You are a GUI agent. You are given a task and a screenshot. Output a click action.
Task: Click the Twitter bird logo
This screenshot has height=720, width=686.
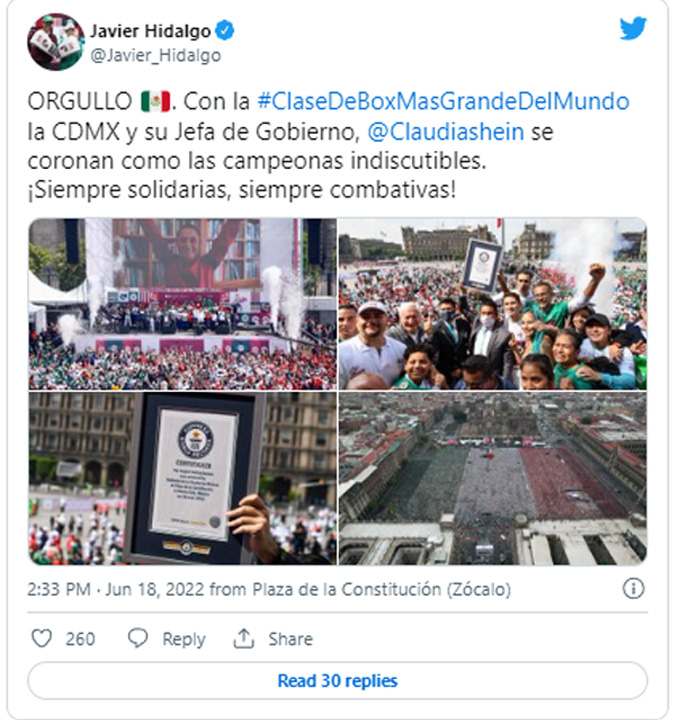(633, 28)
